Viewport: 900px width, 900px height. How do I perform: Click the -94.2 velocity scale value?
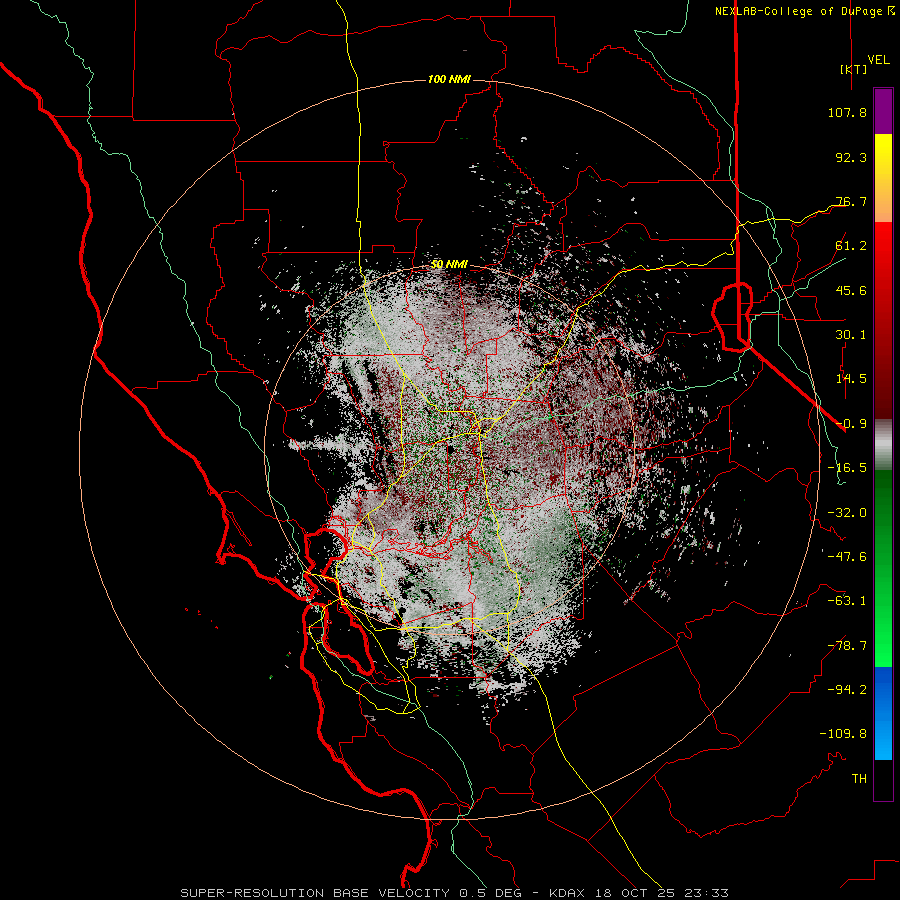847,690
